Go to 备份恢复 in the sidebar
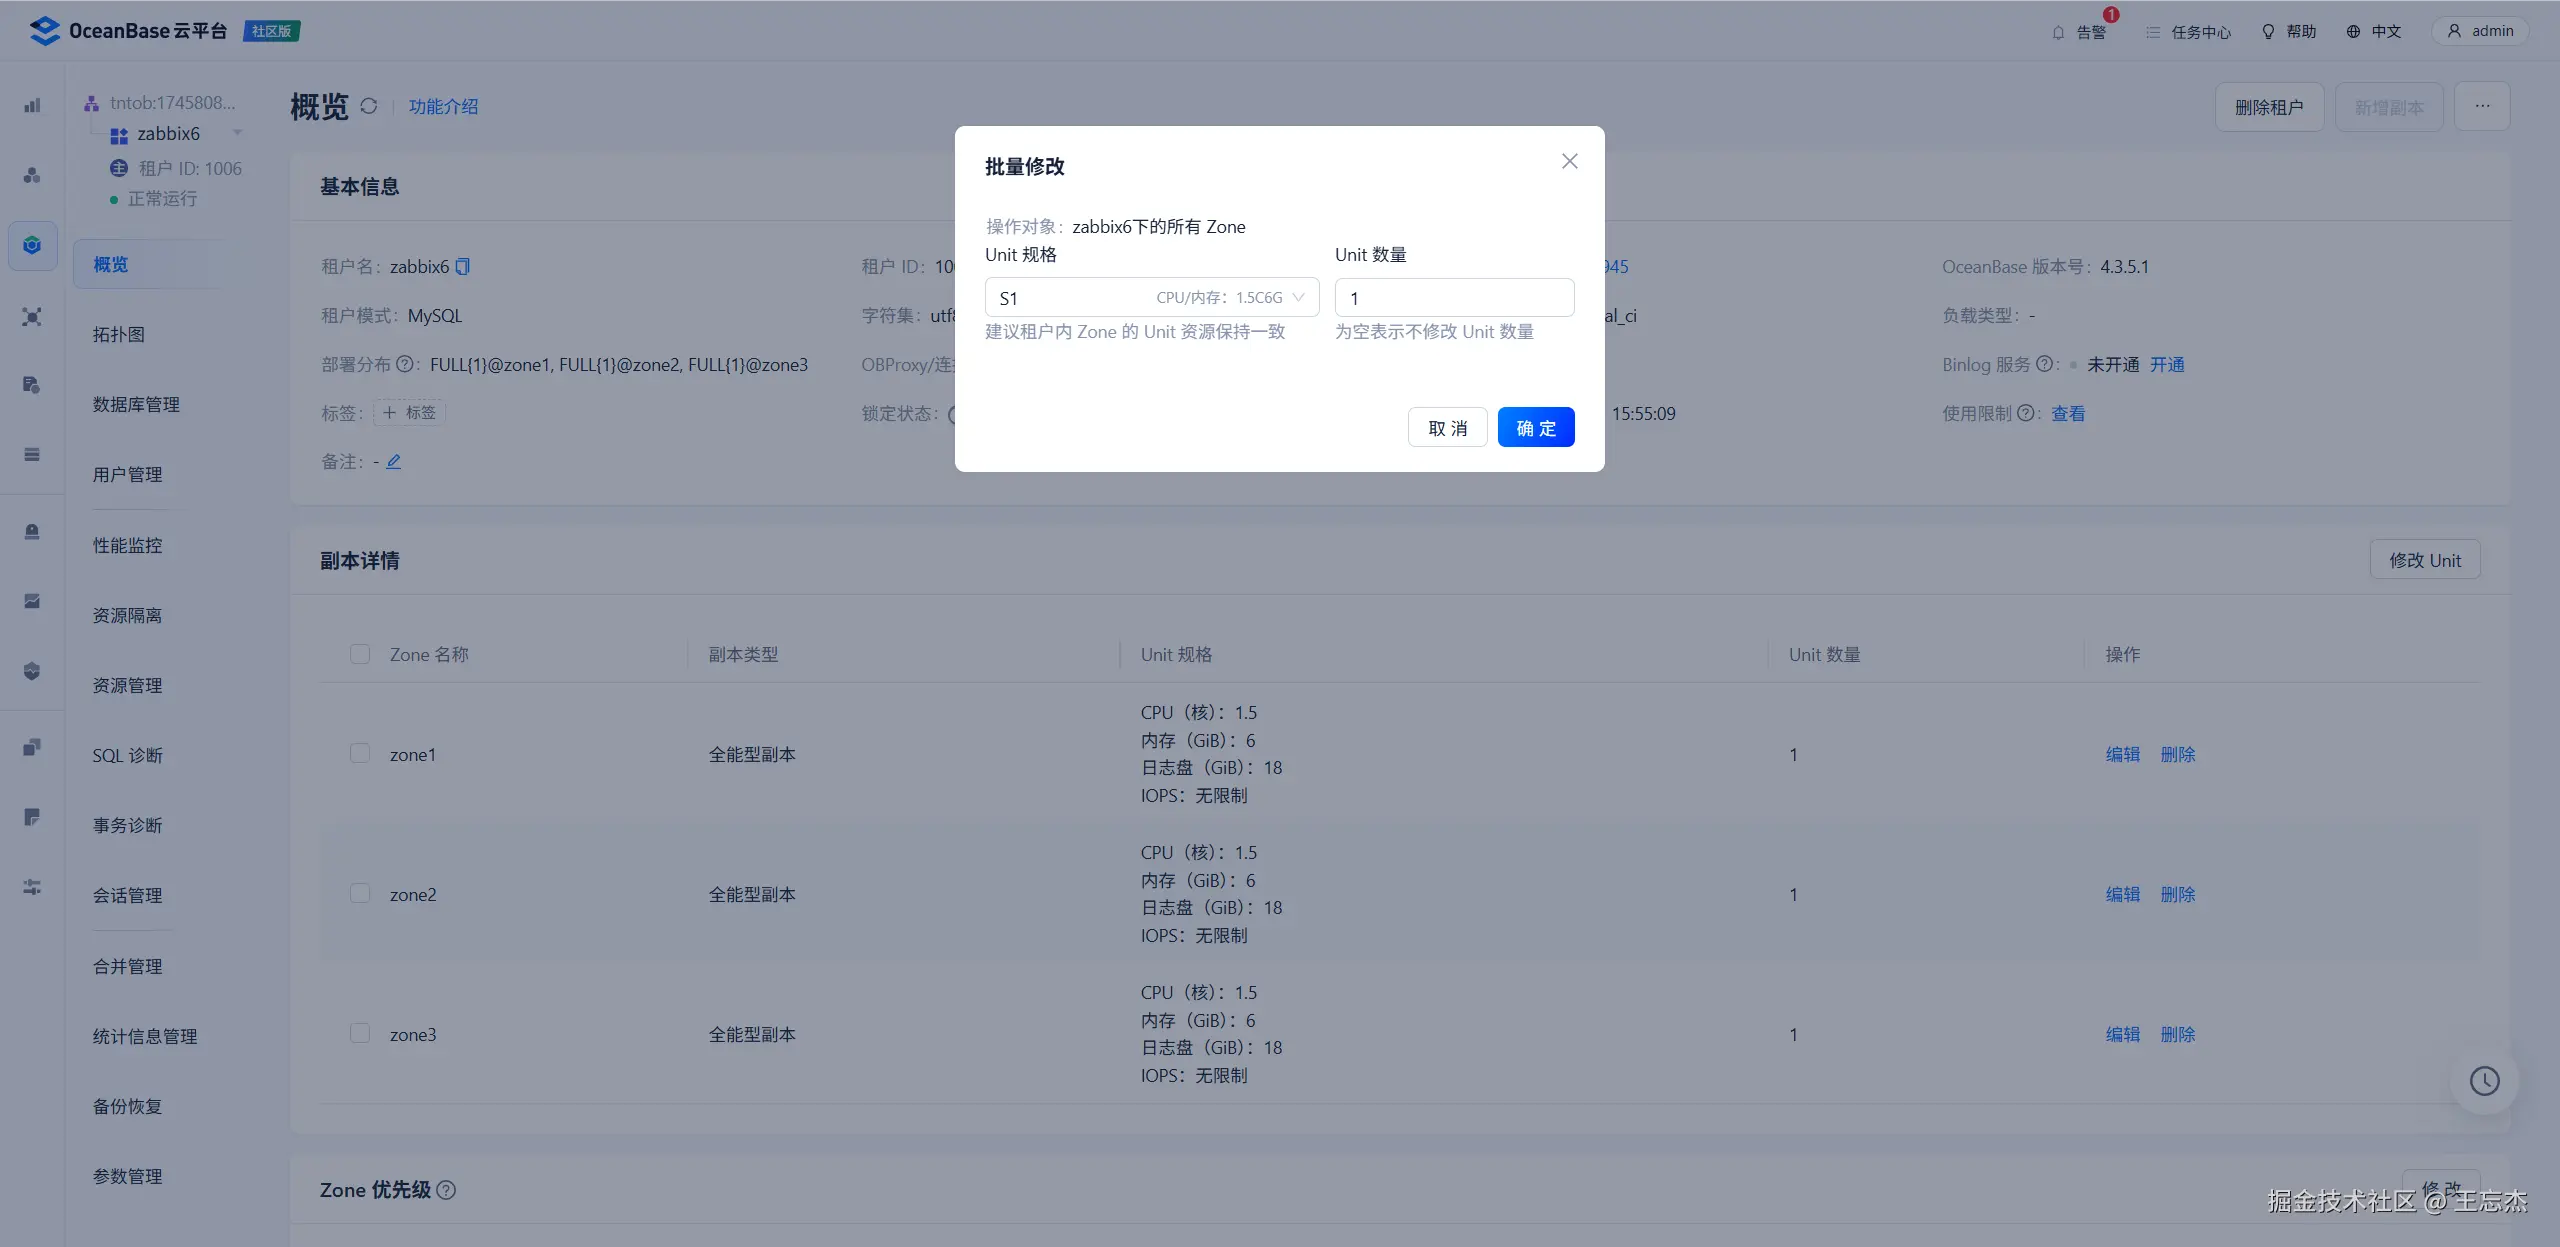 point(127,1106)
